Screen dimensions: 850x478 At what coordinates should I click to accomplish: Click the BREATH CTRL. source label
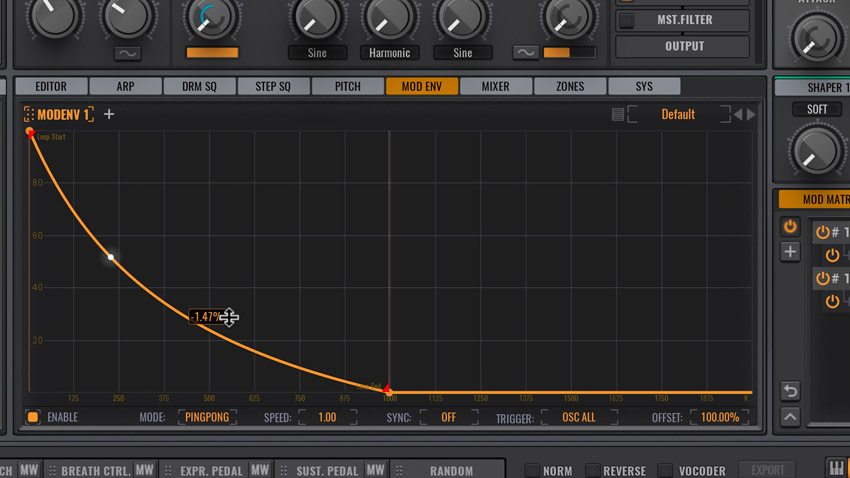click(96, 470)
